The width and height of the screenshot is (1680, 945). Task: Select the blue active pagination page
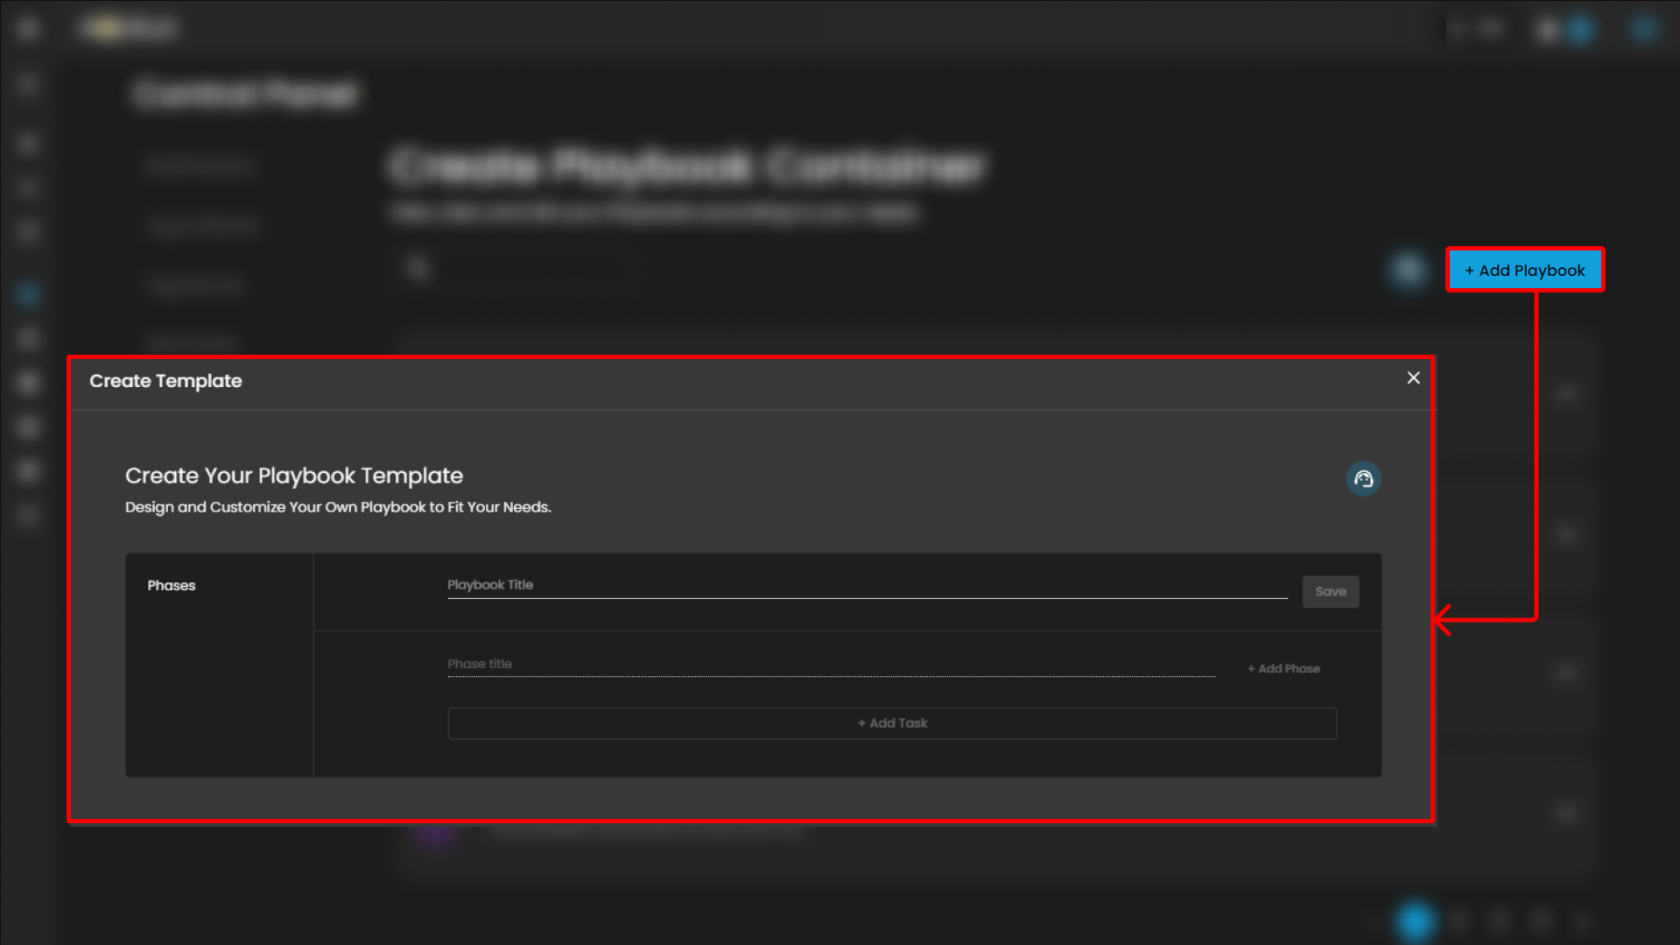1415,921
